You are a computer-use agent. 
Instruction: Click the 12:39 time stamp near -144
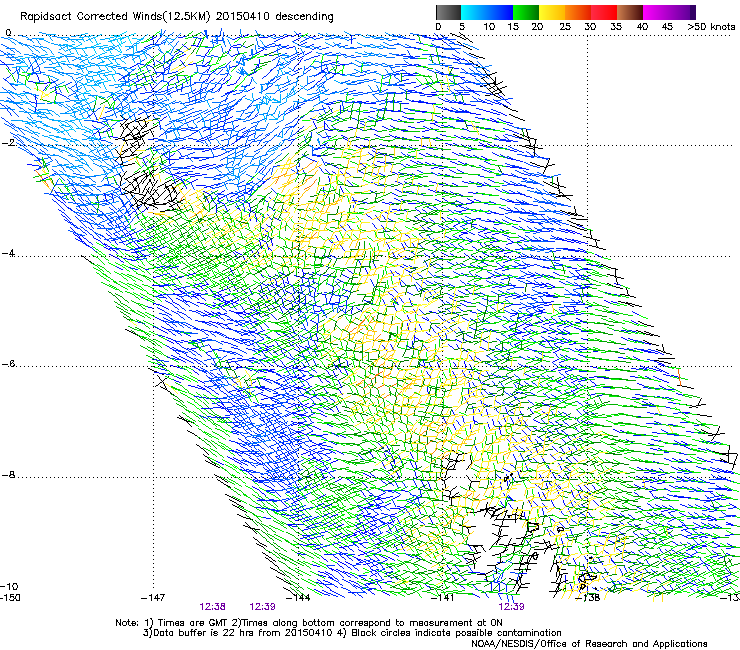[262, 607]
